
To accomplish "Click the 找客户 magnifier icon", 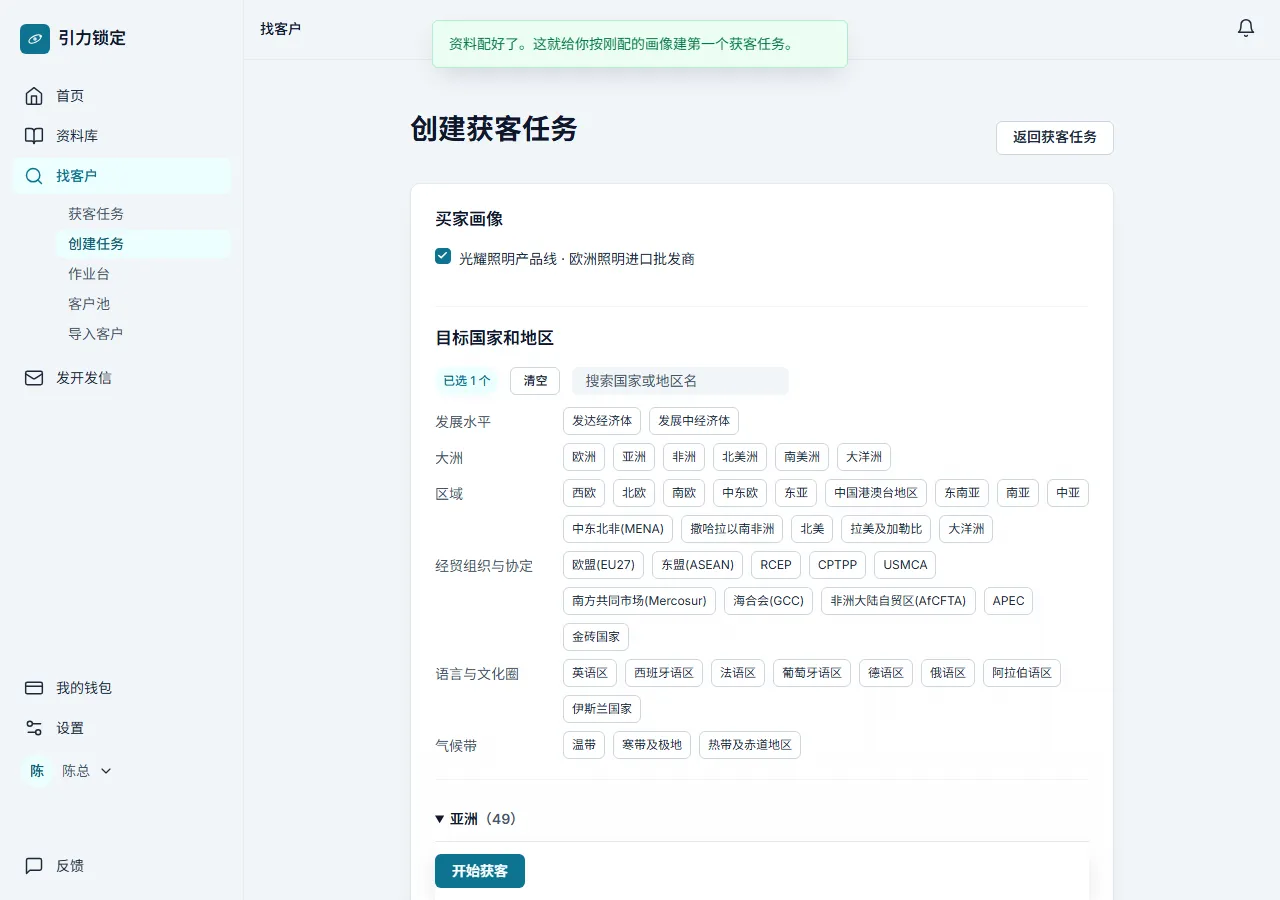I will pos(34,176).
